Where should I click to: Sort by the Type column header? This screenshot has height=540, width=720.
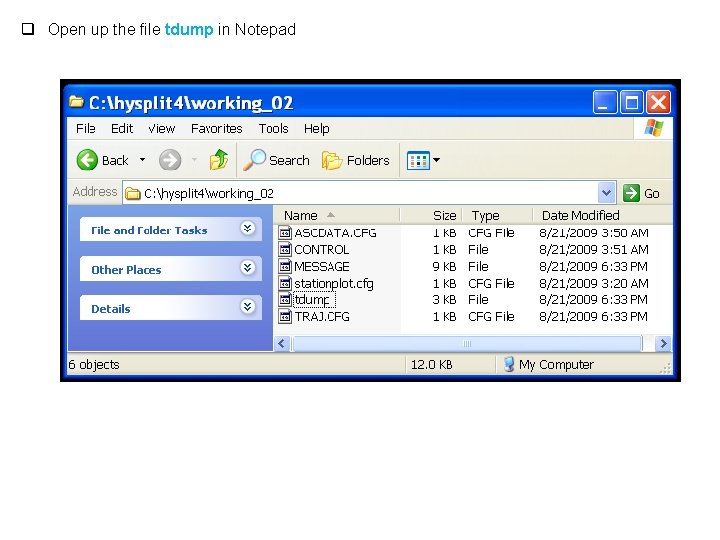pyautogui.click(x=498, y=215)
